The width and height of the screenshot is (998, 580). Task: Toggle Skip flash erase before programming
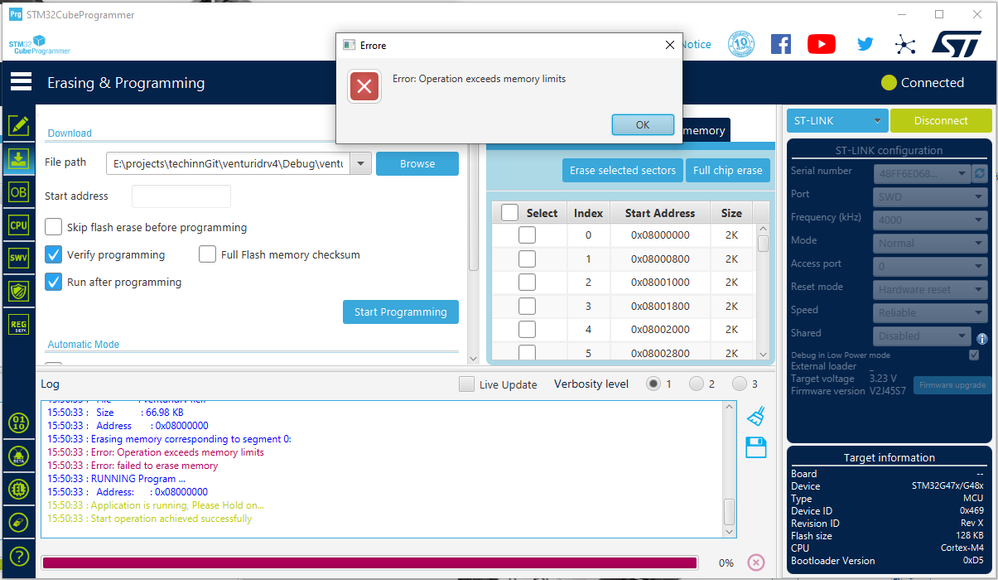(53, 227)
